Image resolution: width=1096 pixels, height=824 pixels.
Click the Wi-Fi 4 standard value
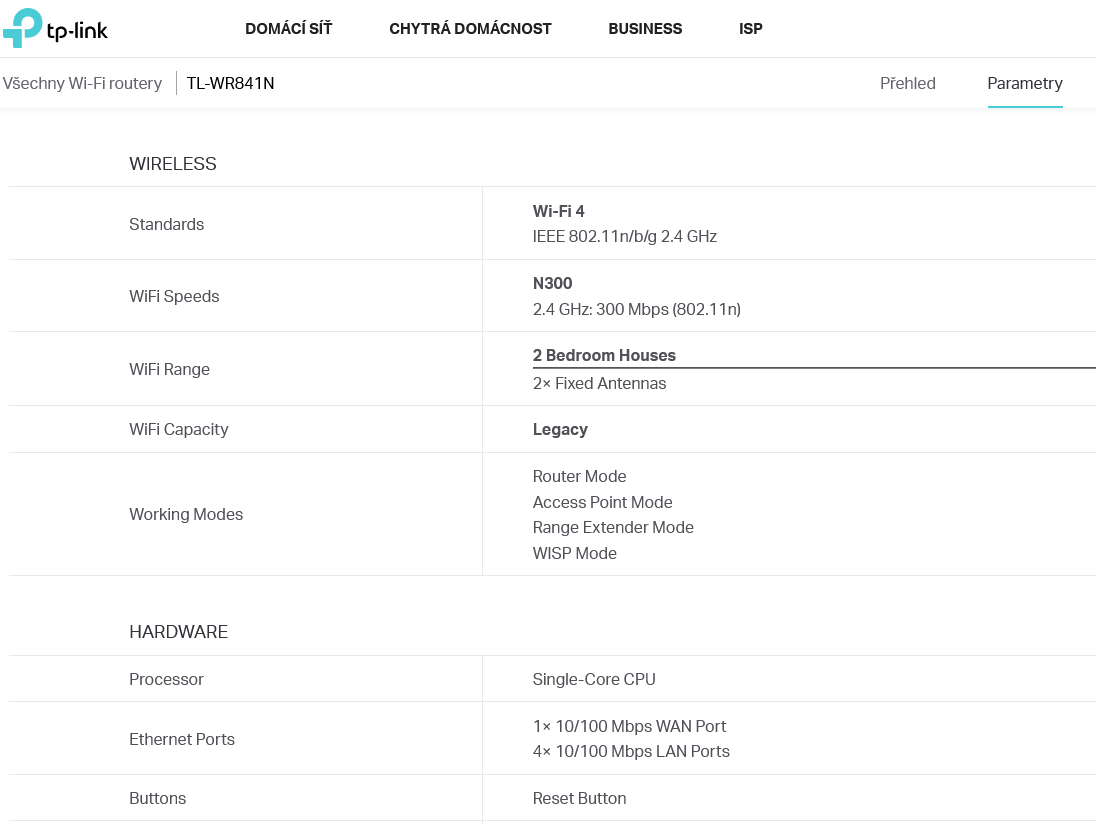click(x=558, y=211)
